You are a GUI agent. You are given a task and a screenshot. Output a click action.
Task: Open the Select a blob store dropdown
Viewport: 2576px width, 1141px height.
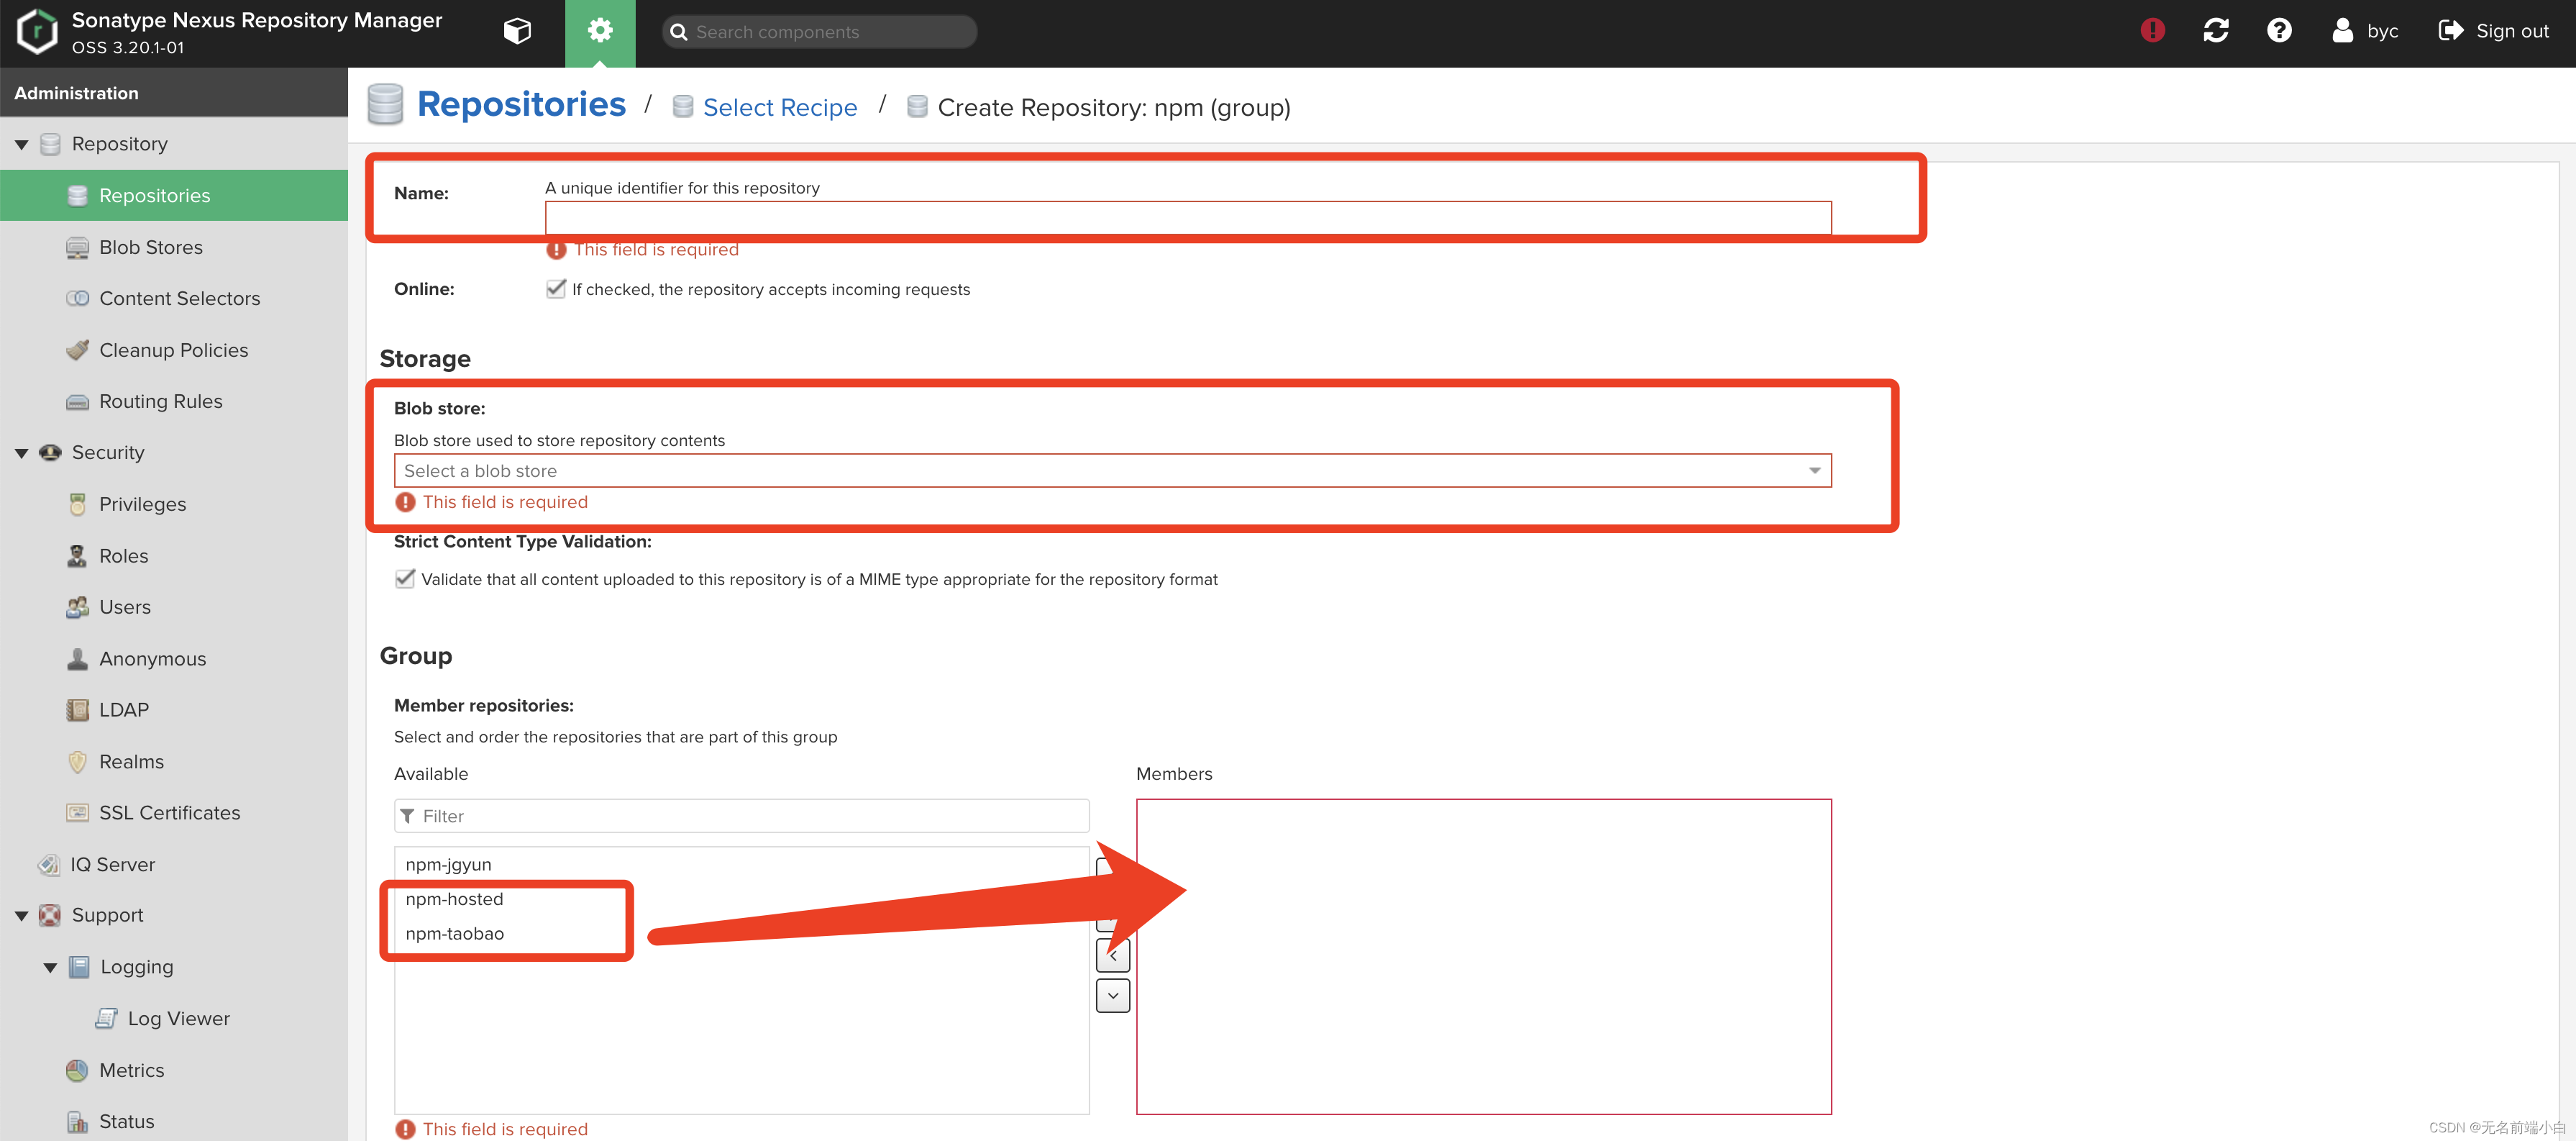tap(1112, 471)
